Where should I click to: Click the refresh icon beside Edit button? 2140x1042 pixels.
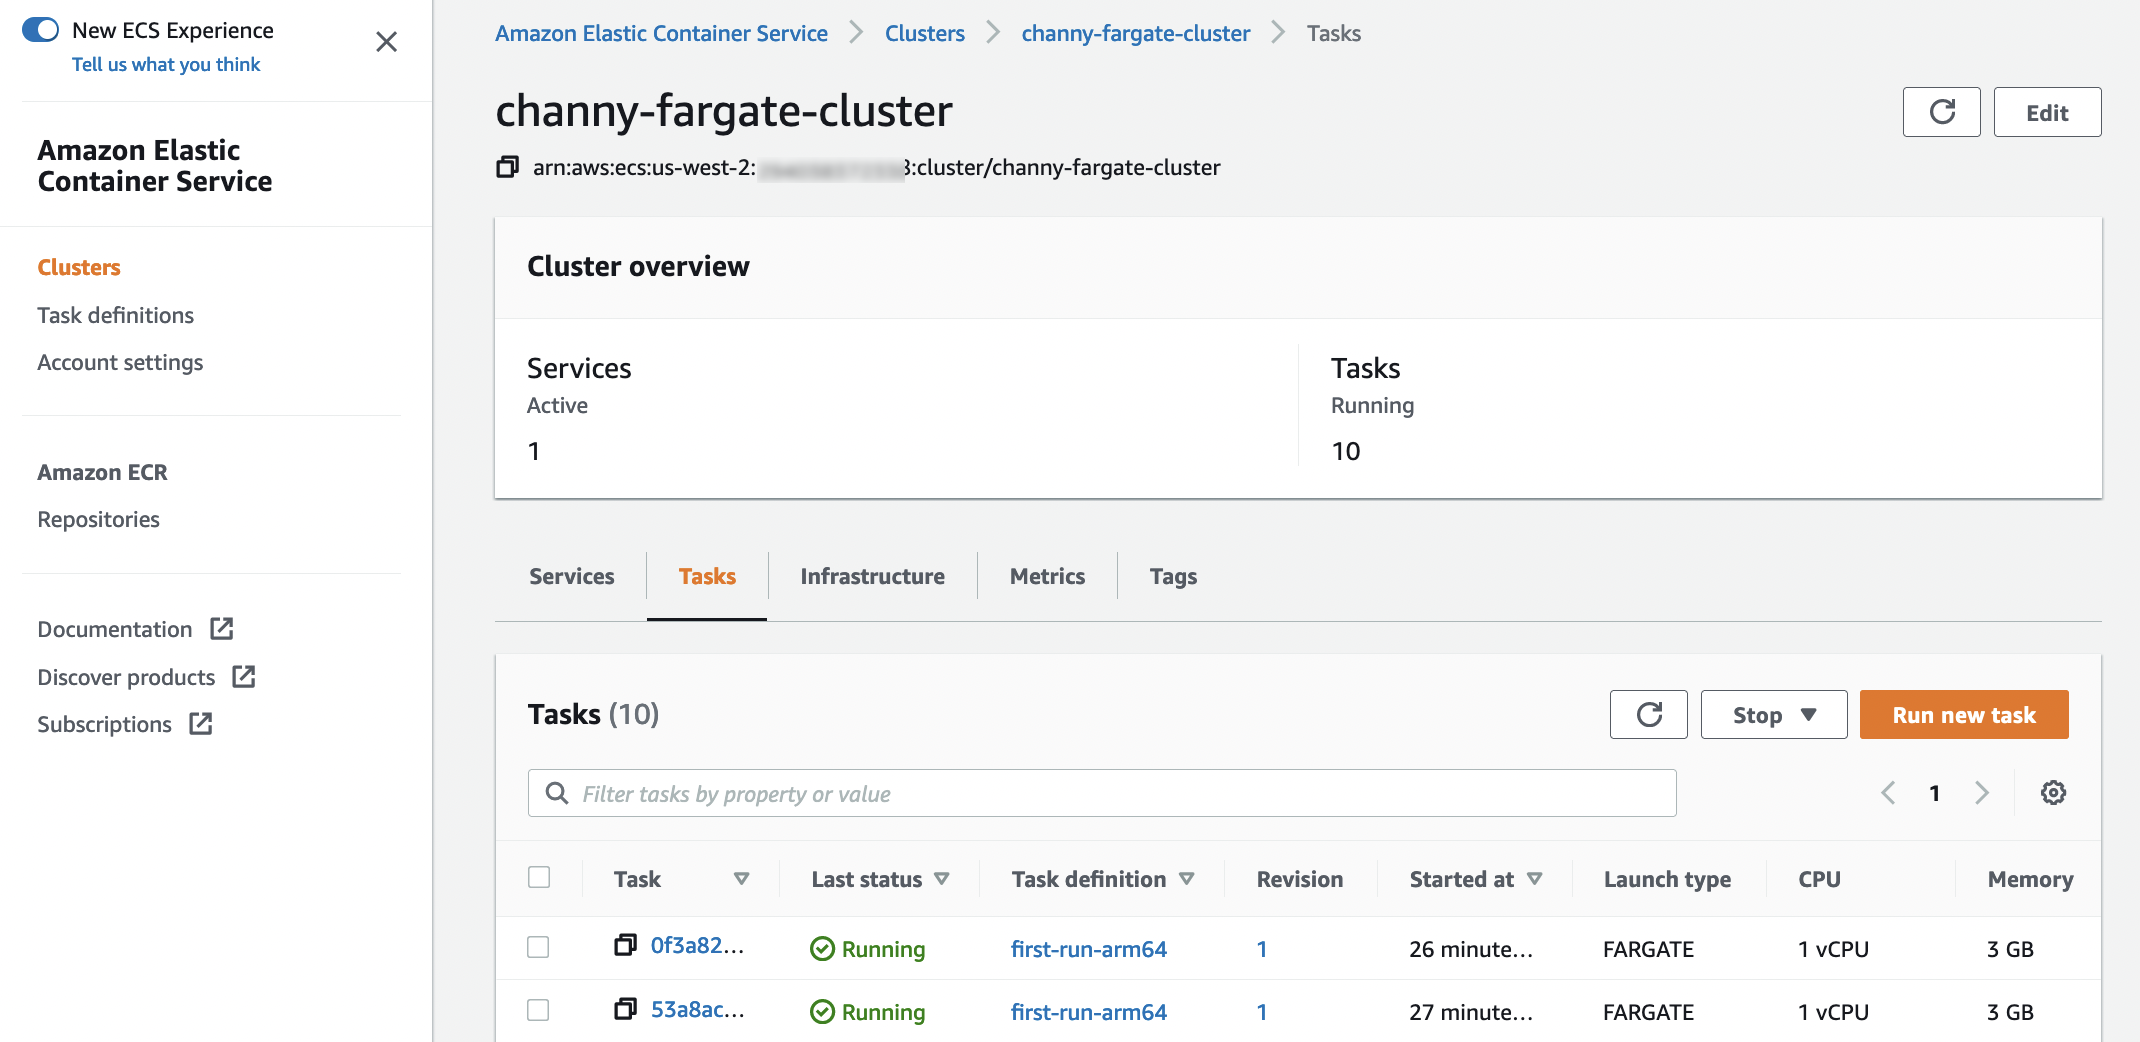(x=1940, y=112)
